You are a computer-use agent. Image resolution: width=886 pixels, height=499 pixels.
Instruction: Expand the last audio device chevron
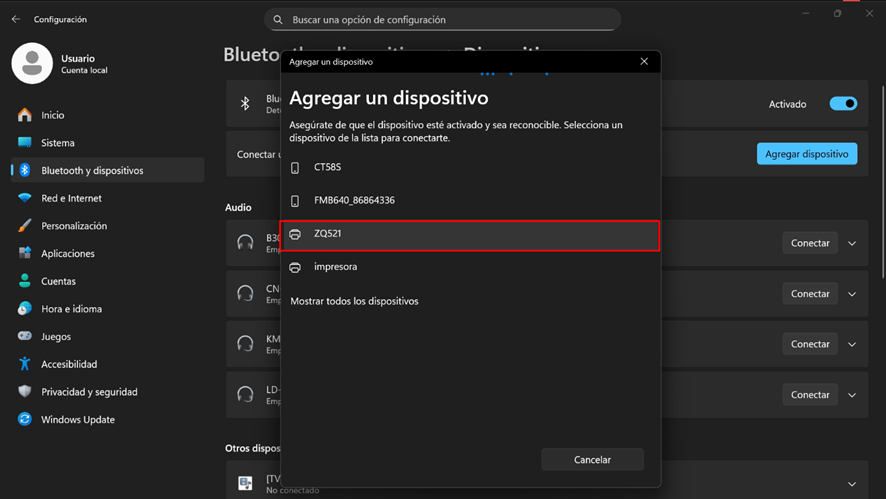click(x=852, y=395)
